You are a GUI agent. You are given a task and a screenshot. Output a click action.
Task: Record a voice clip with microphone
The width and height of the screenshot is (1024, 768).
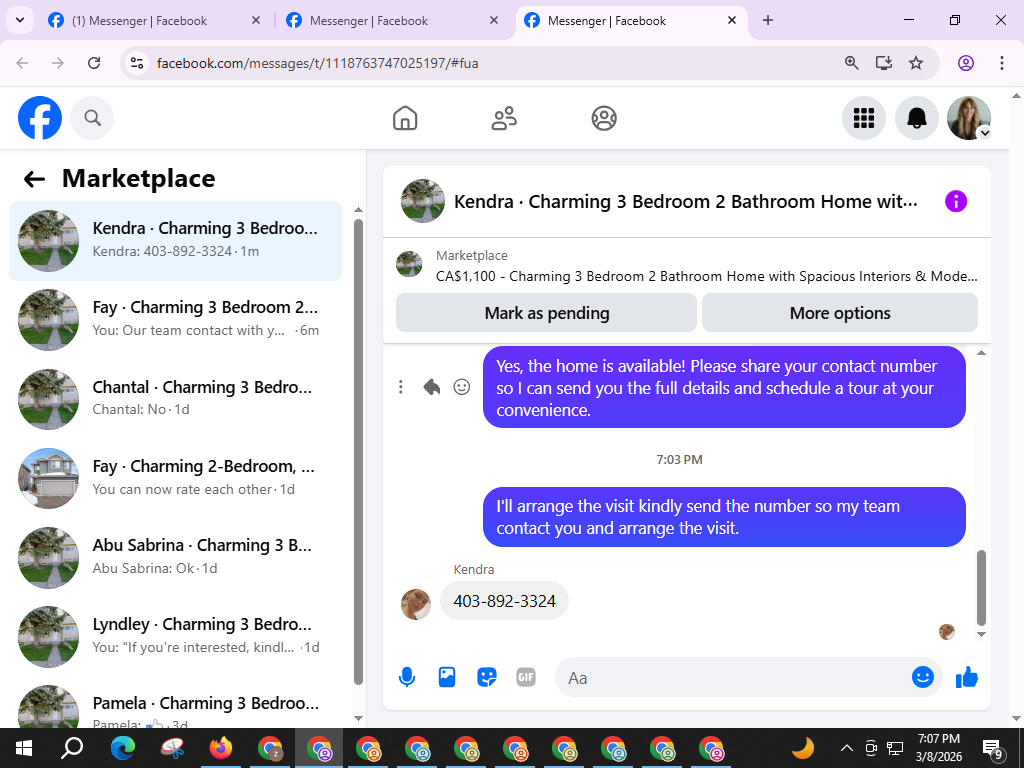coord(407,677)
